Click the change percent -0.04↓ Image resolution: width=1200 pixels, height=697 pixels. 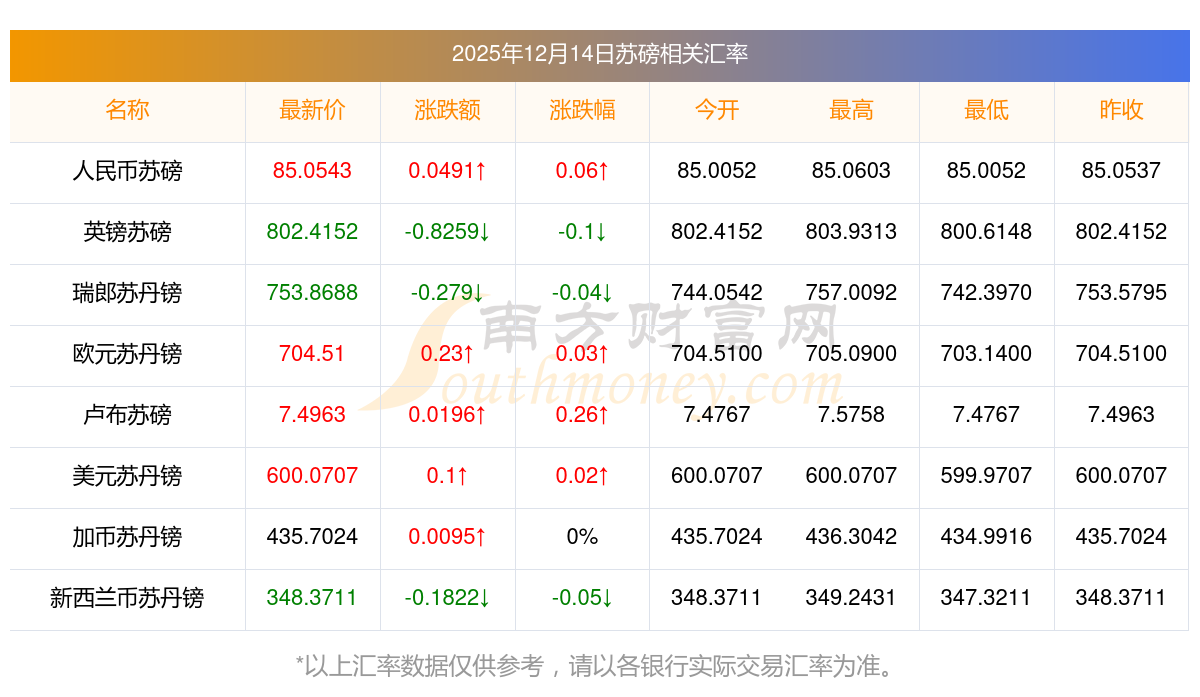(x=582, y=293)
